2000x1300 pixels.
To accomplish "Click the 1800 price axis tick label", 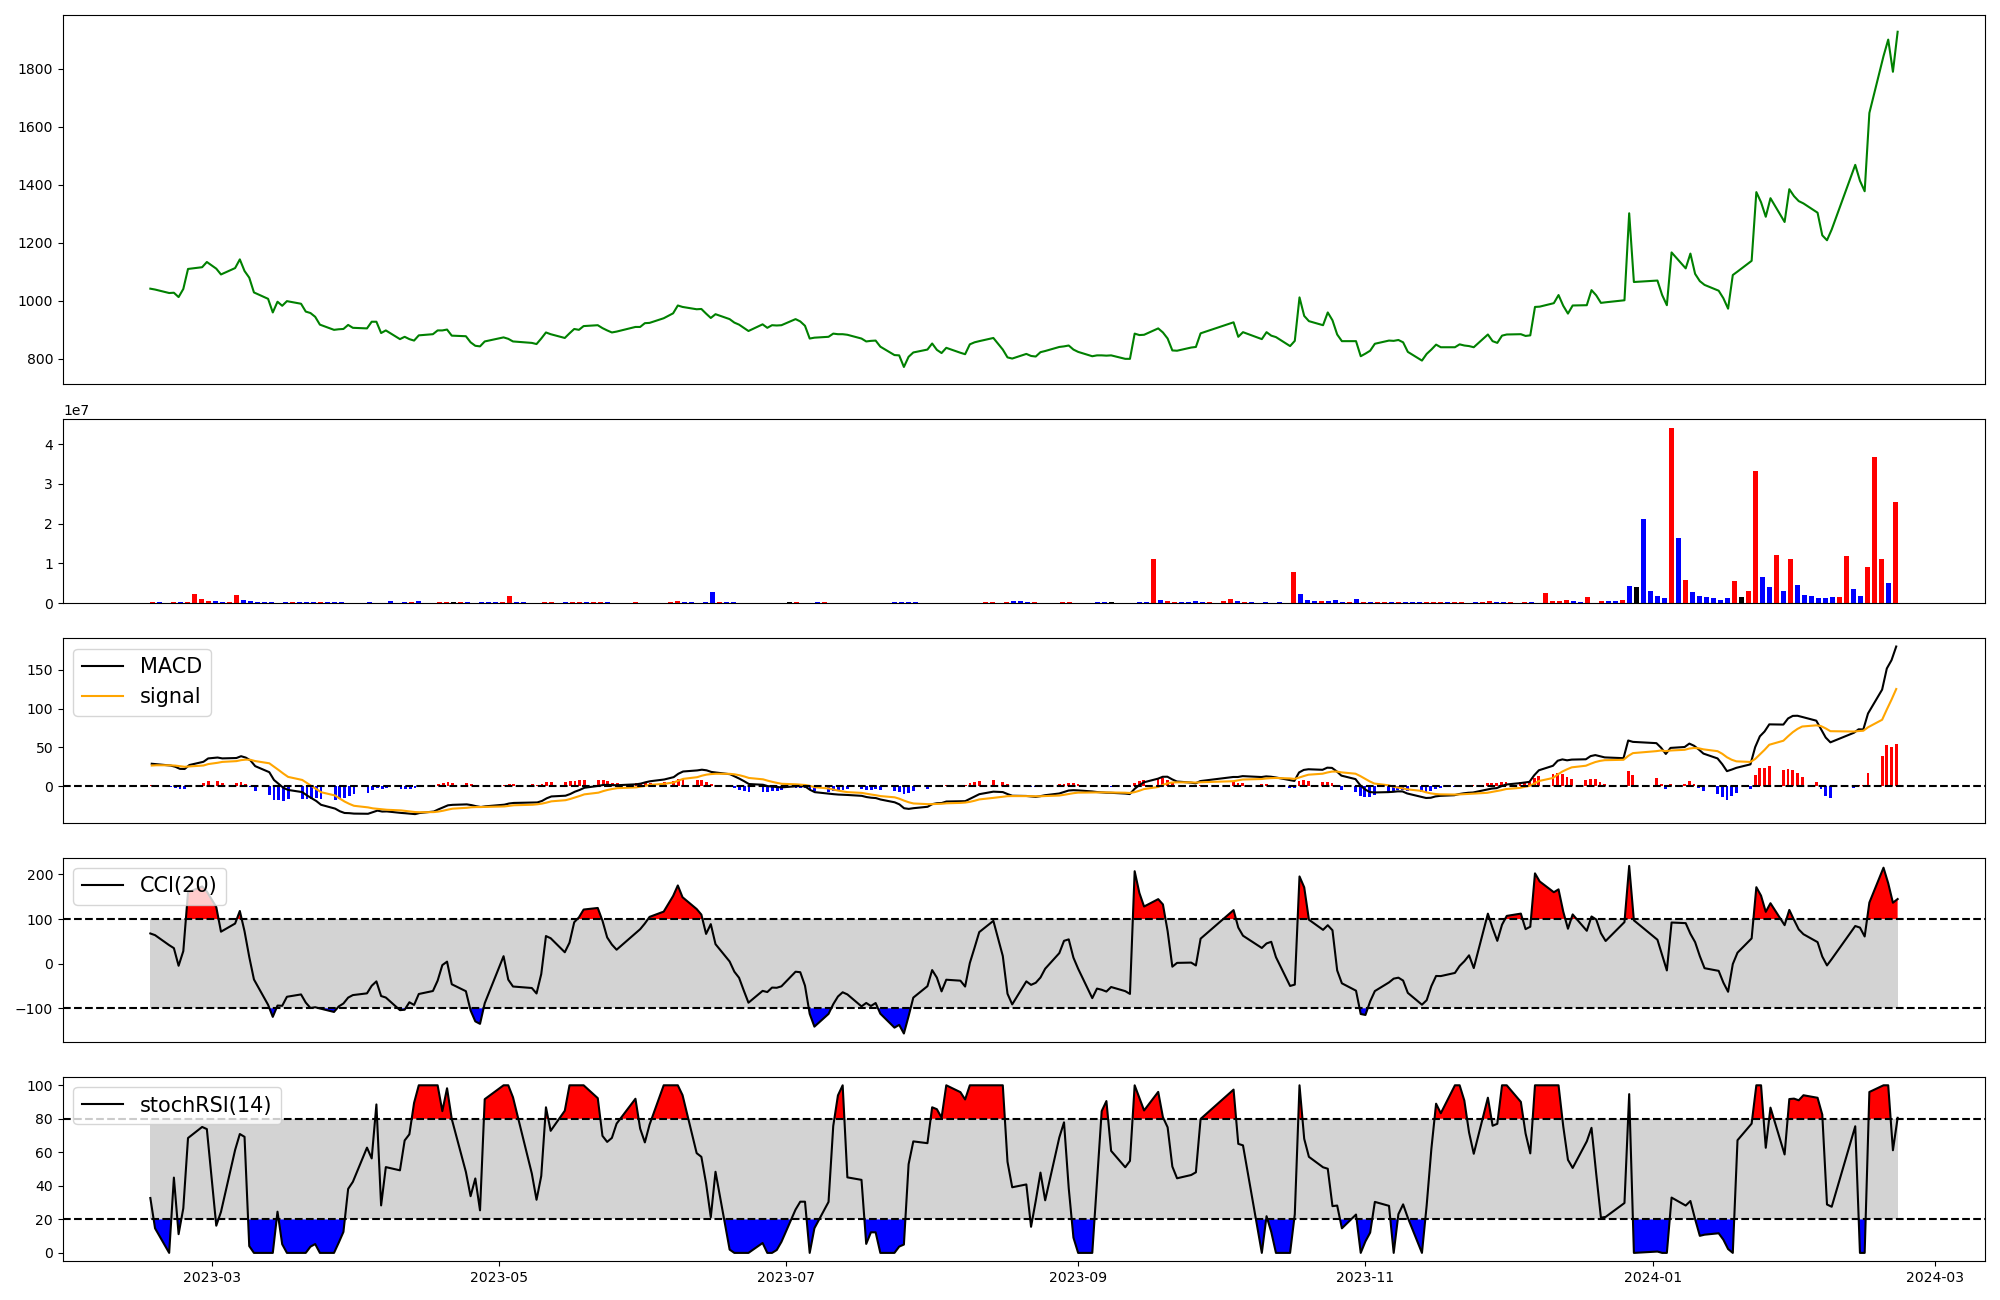I will [x=35, y=69].
